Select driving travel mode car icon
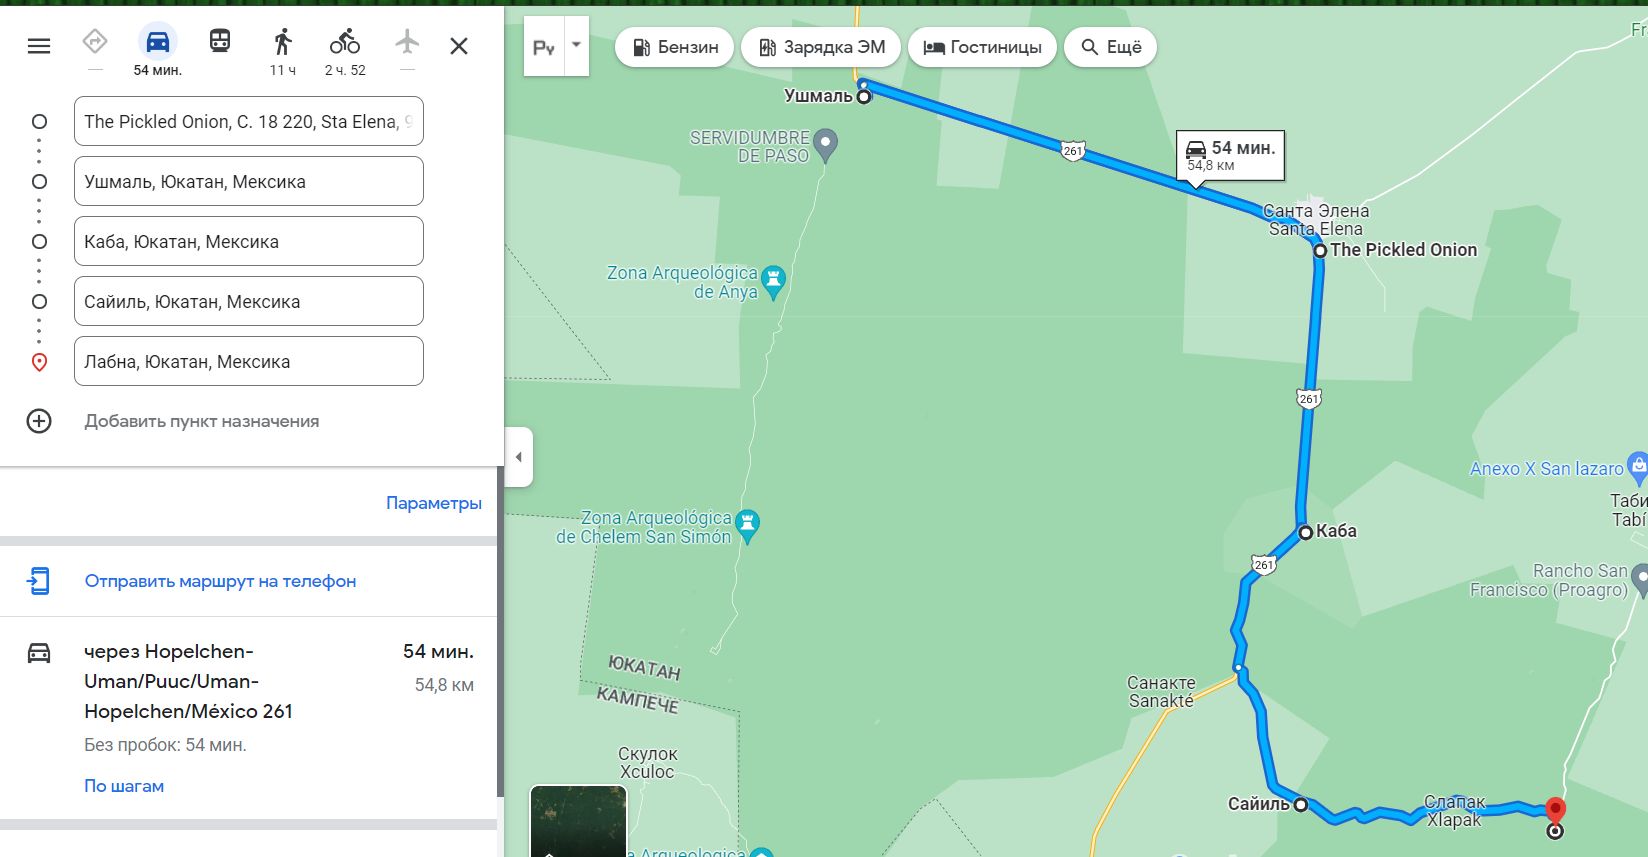The width and height of the screenshot is (1648, 857). coord(158,42)
